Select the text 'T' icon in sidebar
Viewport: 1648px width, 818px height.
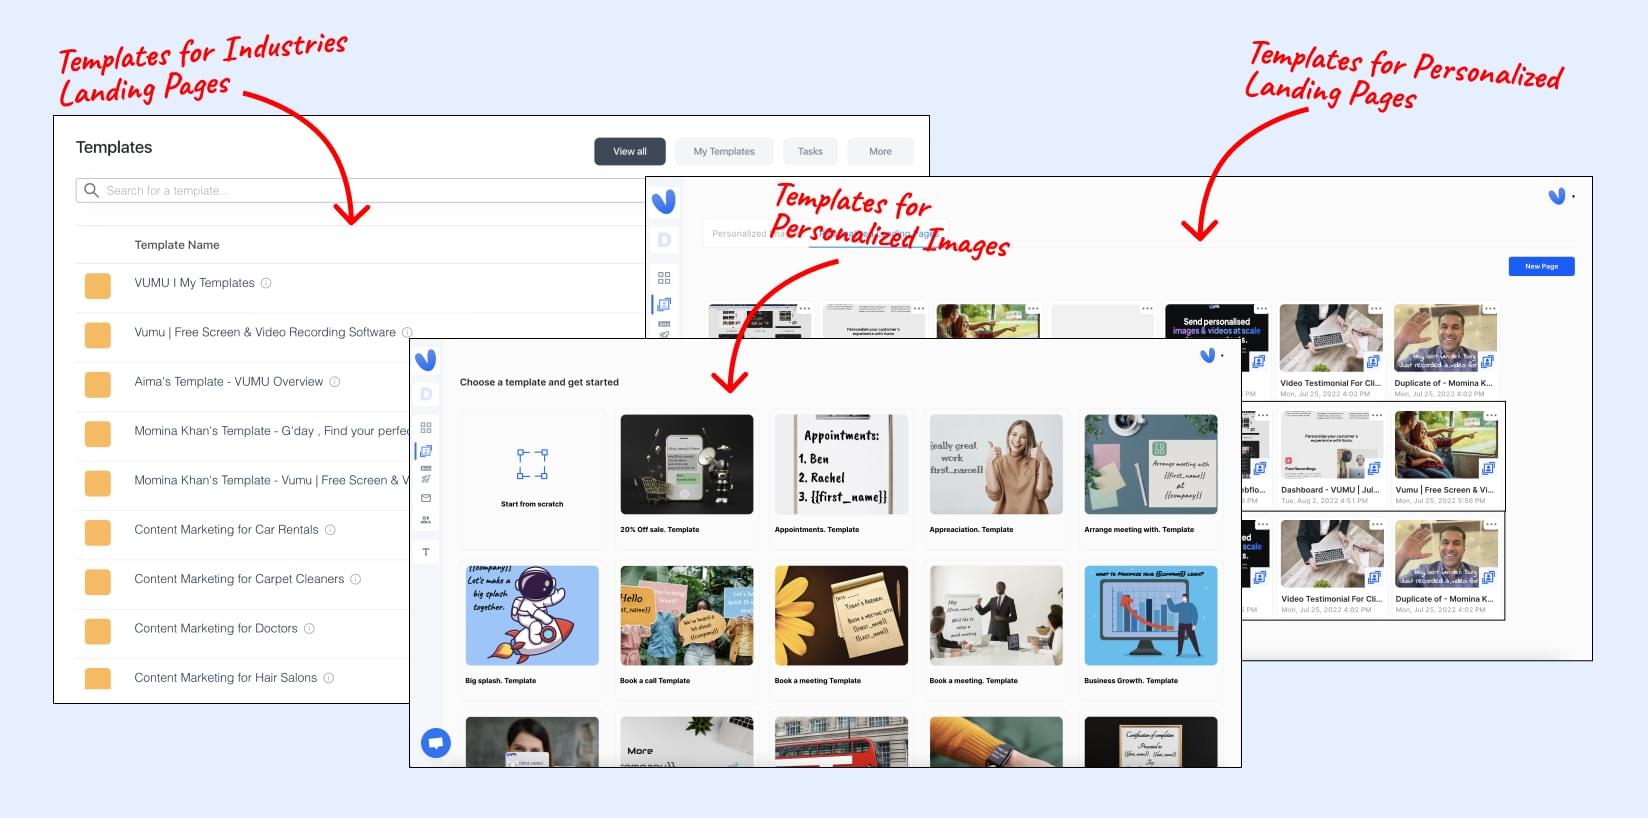[426, 552]
